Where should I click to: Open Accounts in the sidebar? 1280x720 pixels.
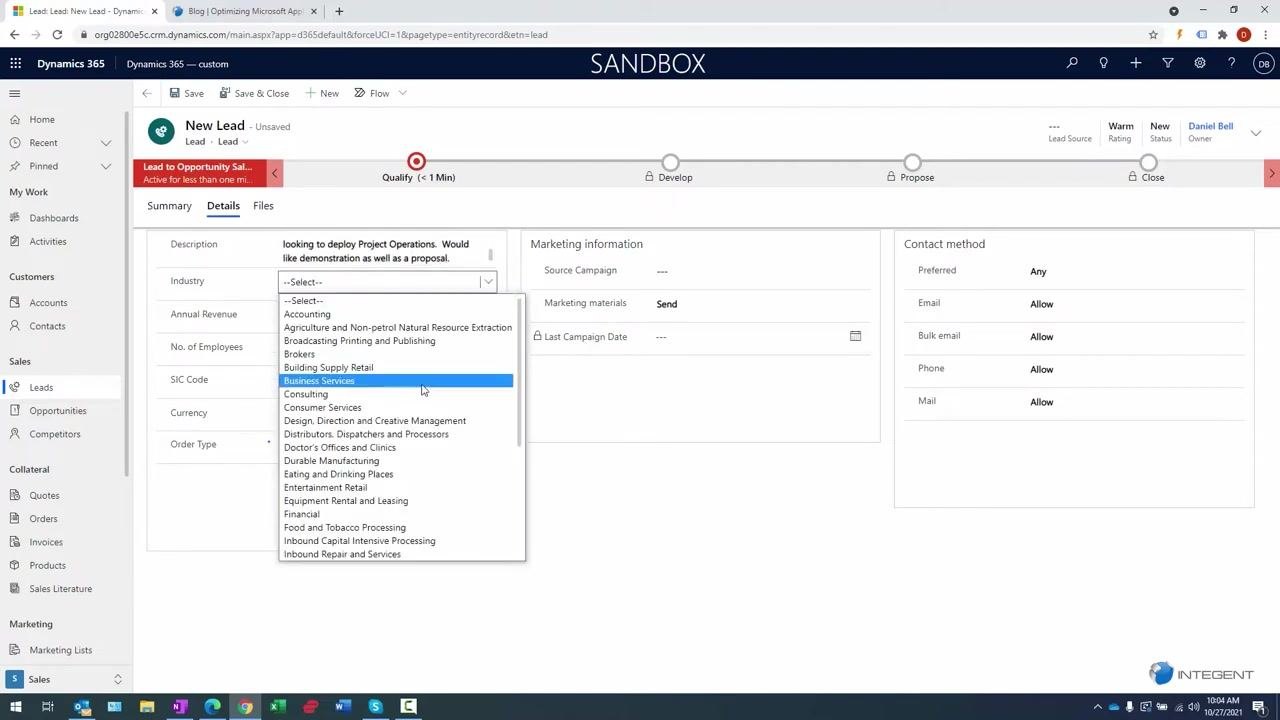coord(48,303)
